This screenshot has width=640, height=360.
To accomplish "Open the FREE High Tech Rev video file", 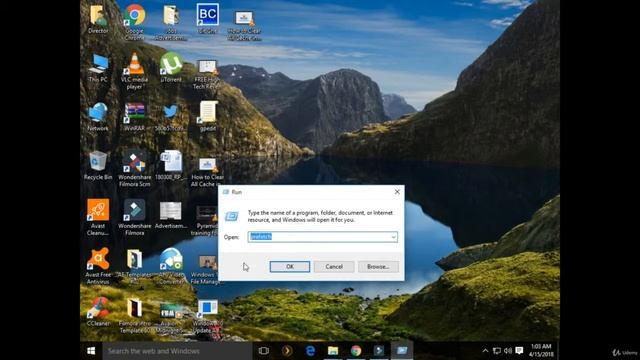I will 207,74.
